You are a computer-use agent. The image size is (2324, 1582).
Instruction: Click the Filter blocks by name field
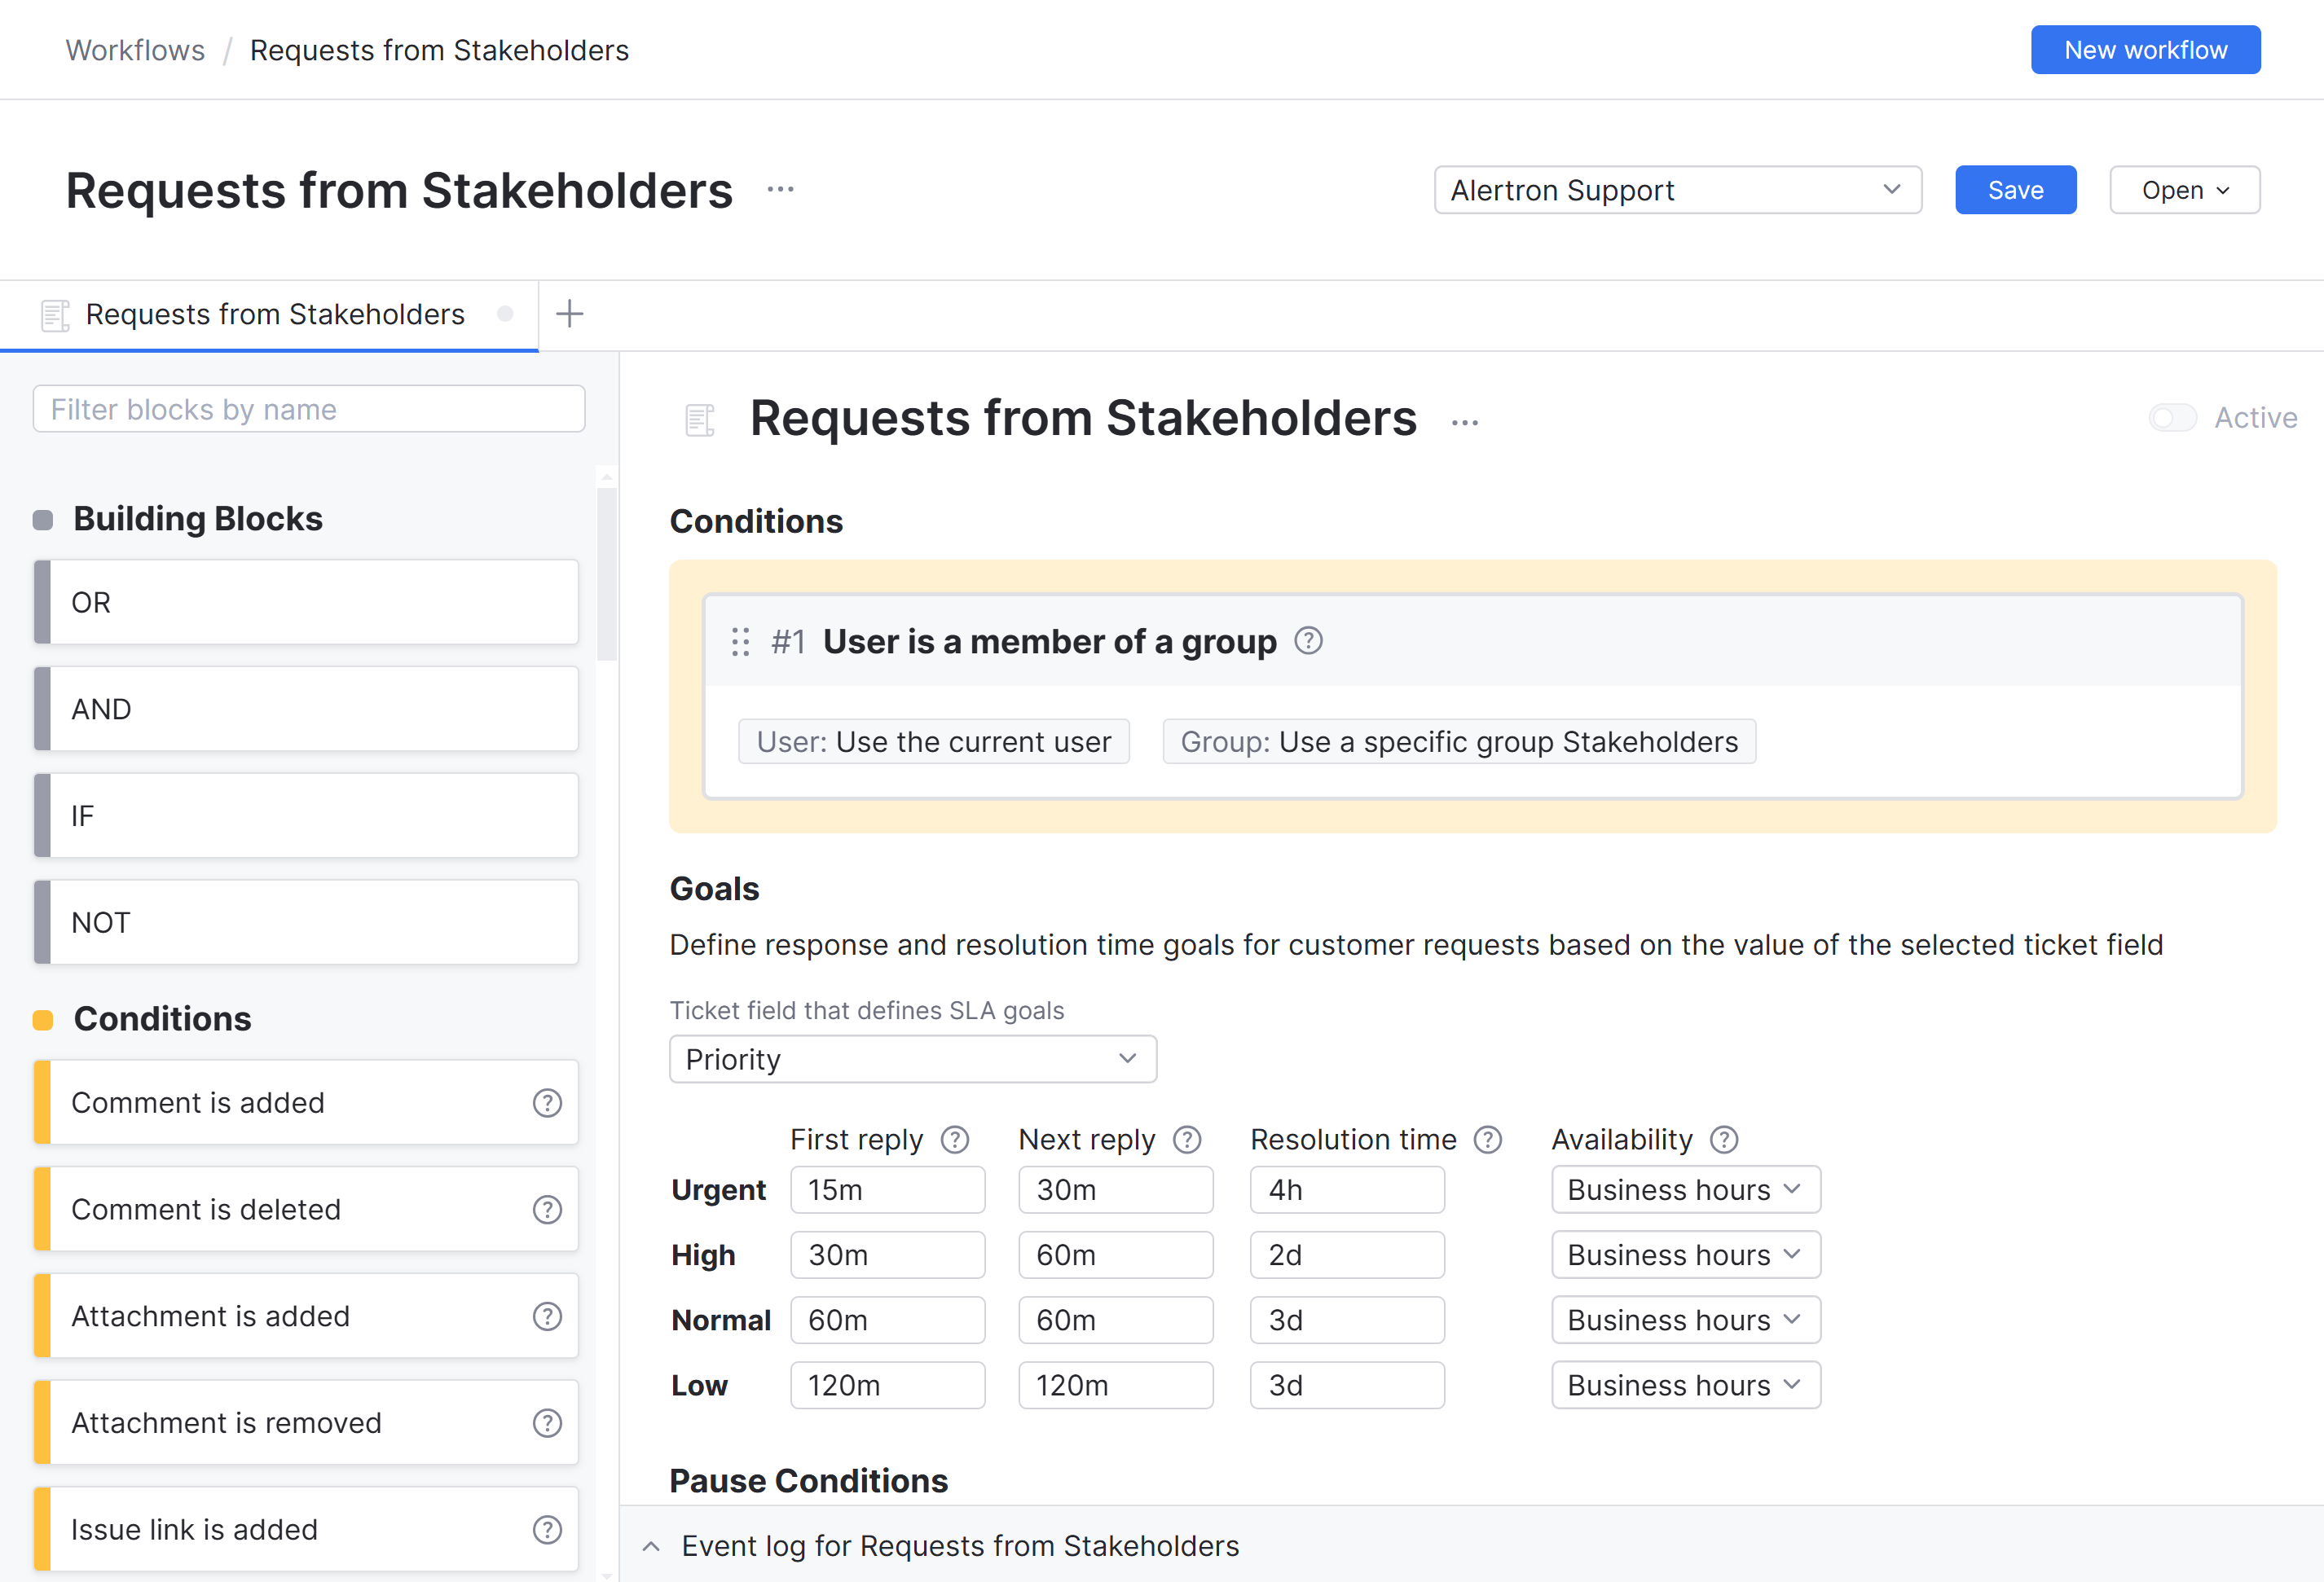coord(308,408)
